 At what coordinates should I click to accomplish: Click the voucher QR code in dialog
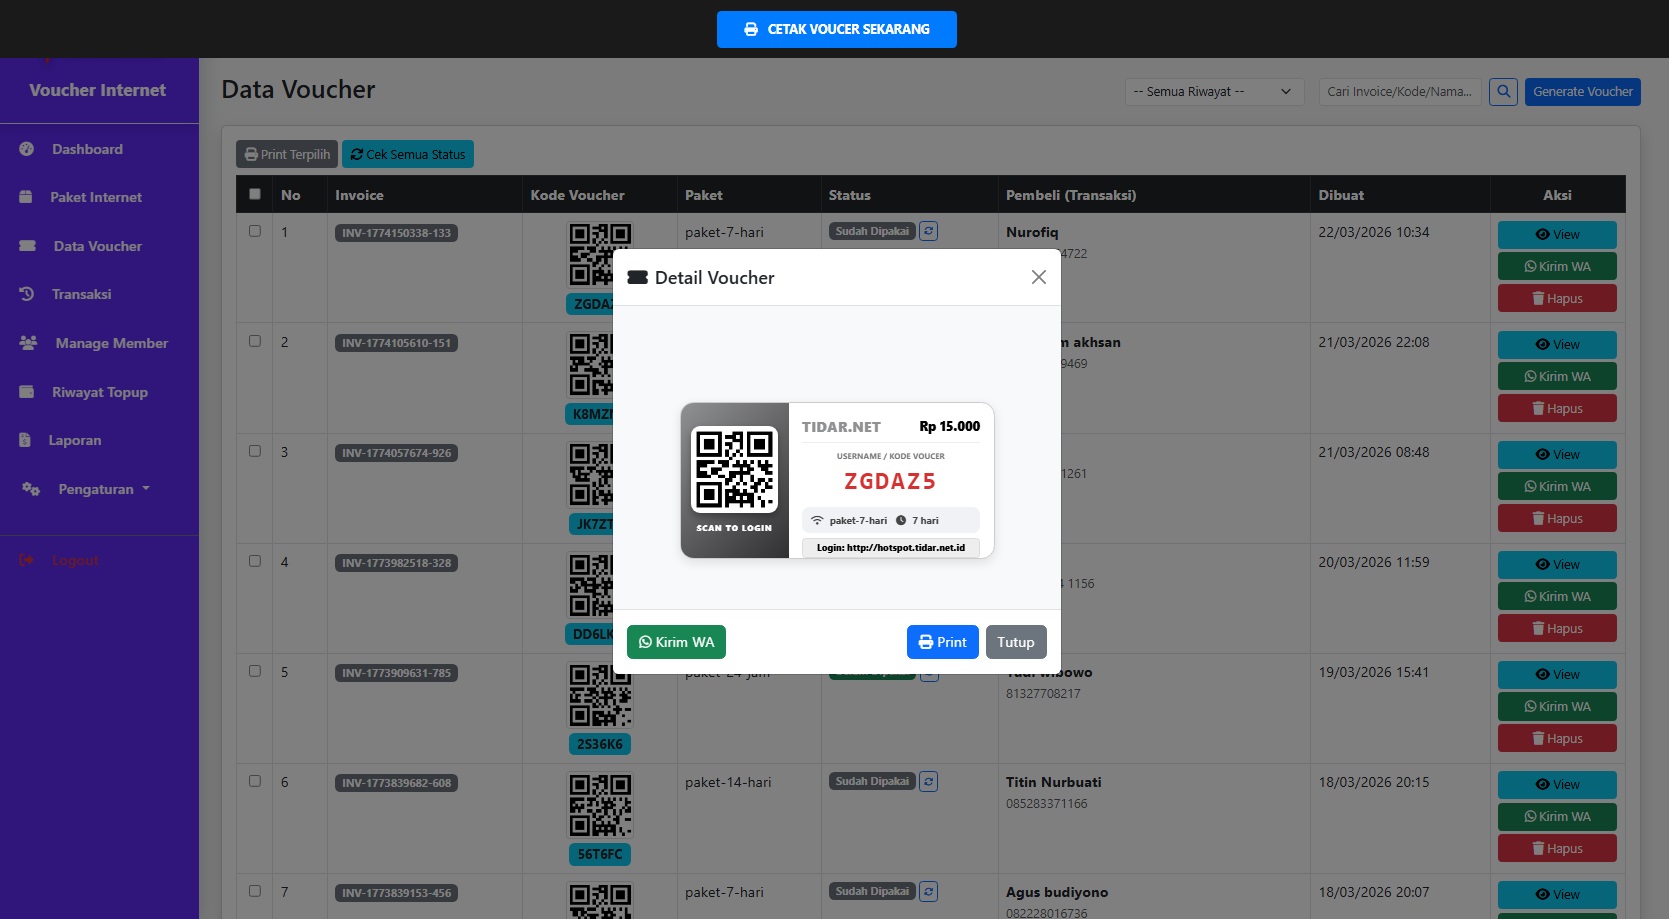click(x=734, y=470)
